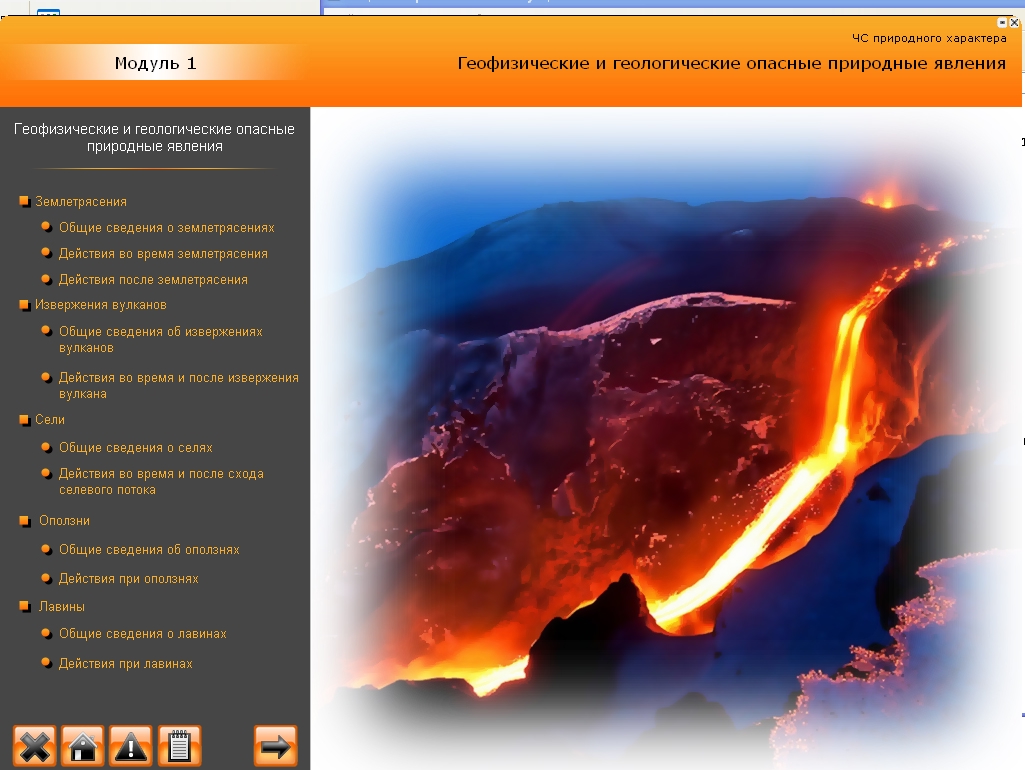
Task: Open Общие сведения об извержениях вулканов
Action: click(x=160, y=339)
